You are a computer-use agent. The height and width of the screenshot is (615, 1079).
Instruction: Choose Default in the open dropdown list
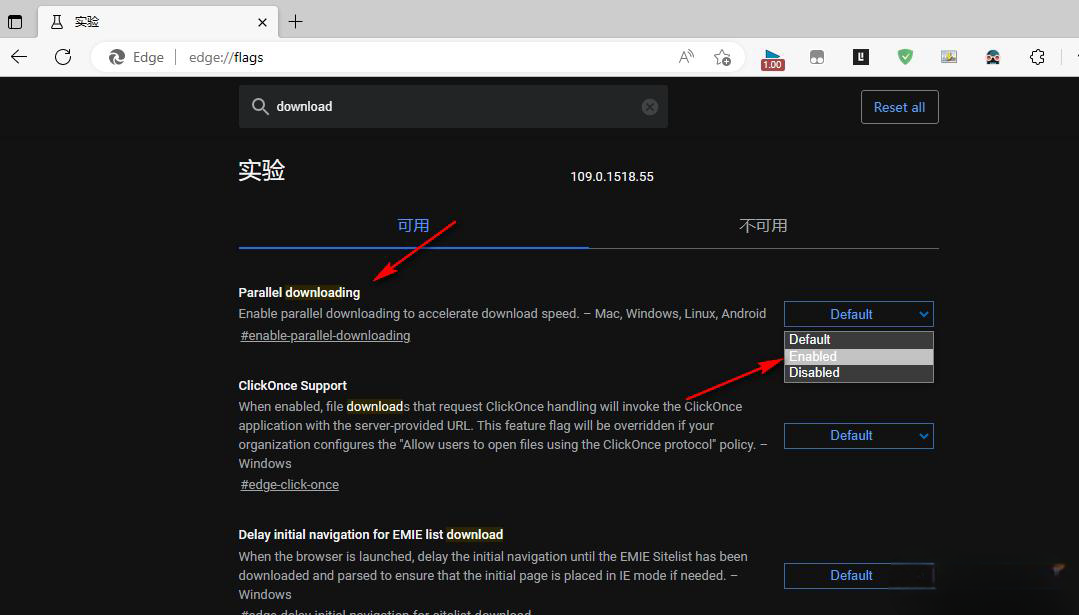point(859,340)
